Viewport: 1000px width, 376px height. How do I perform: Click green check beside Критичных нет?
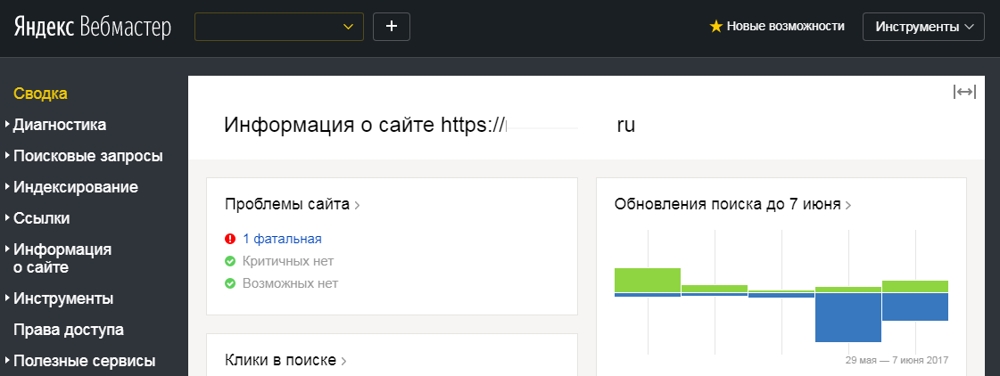point(230,261)
